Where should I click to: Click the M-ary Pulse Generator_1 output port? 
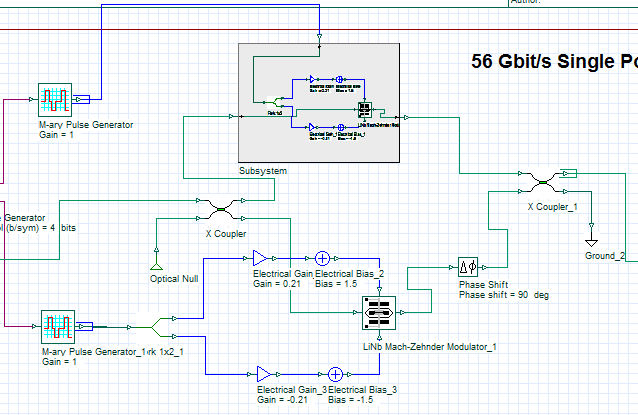click(81, 326)
